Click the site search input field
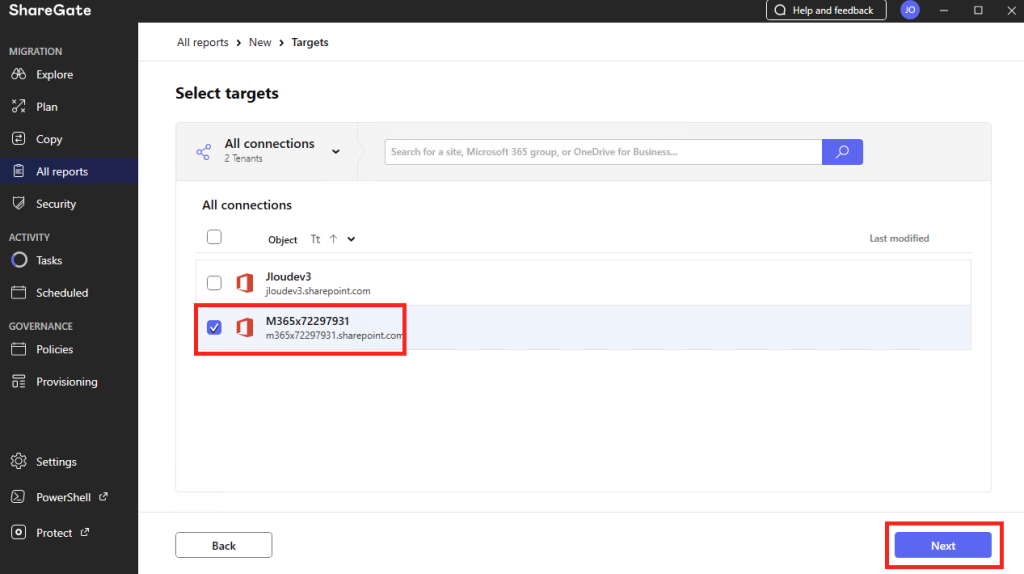This screenshot has width=1024, height=574. [603, 151]
